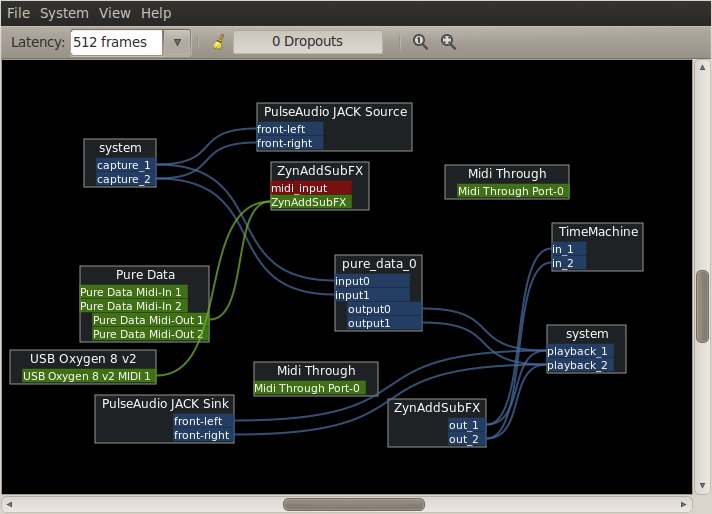This screenshot has height=514, width=712.
Task: Open the File menu
Action: (x=18, y=13)
